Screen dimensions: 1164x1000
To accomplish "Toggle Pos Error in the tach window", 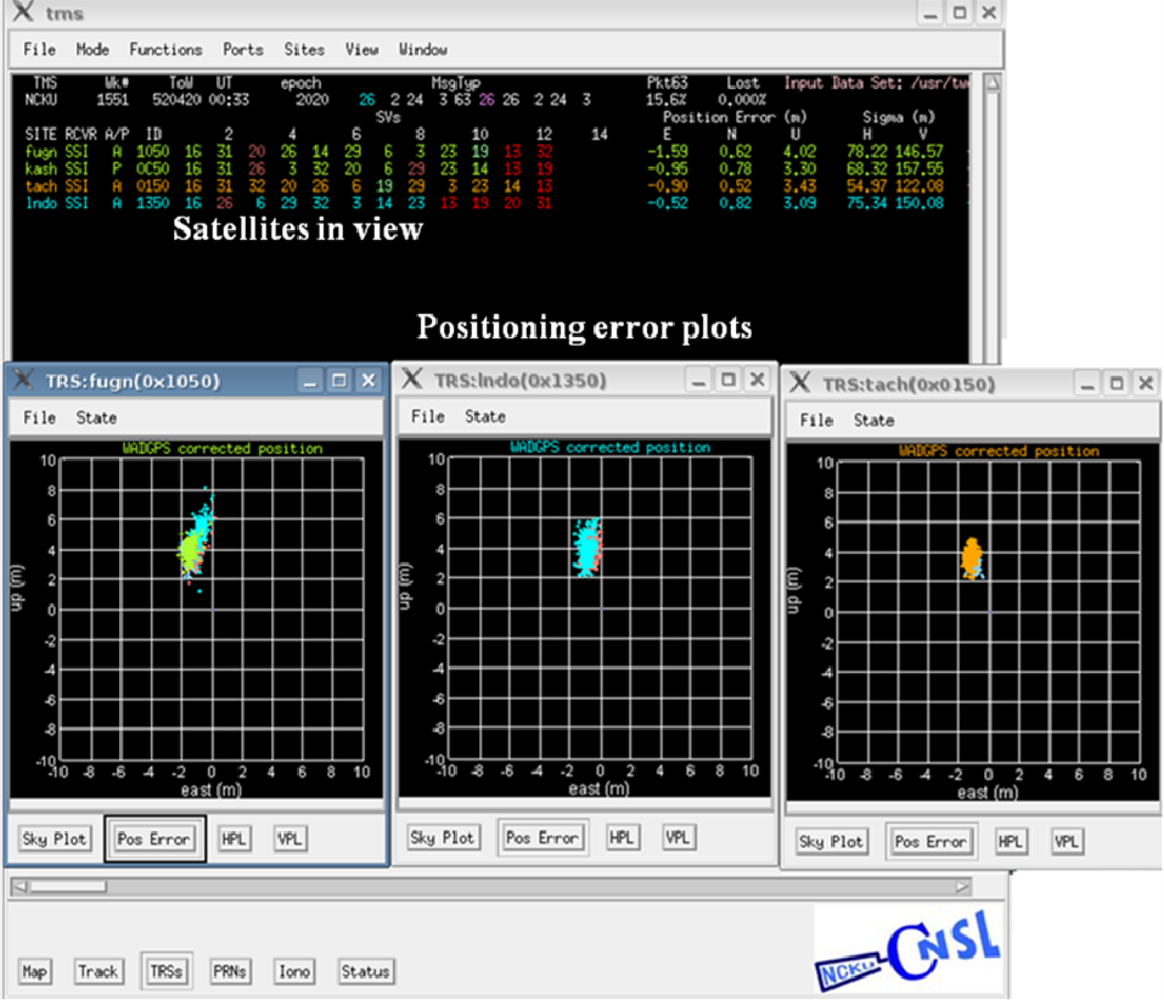I will pyautogui.click(x=930, y=842).
